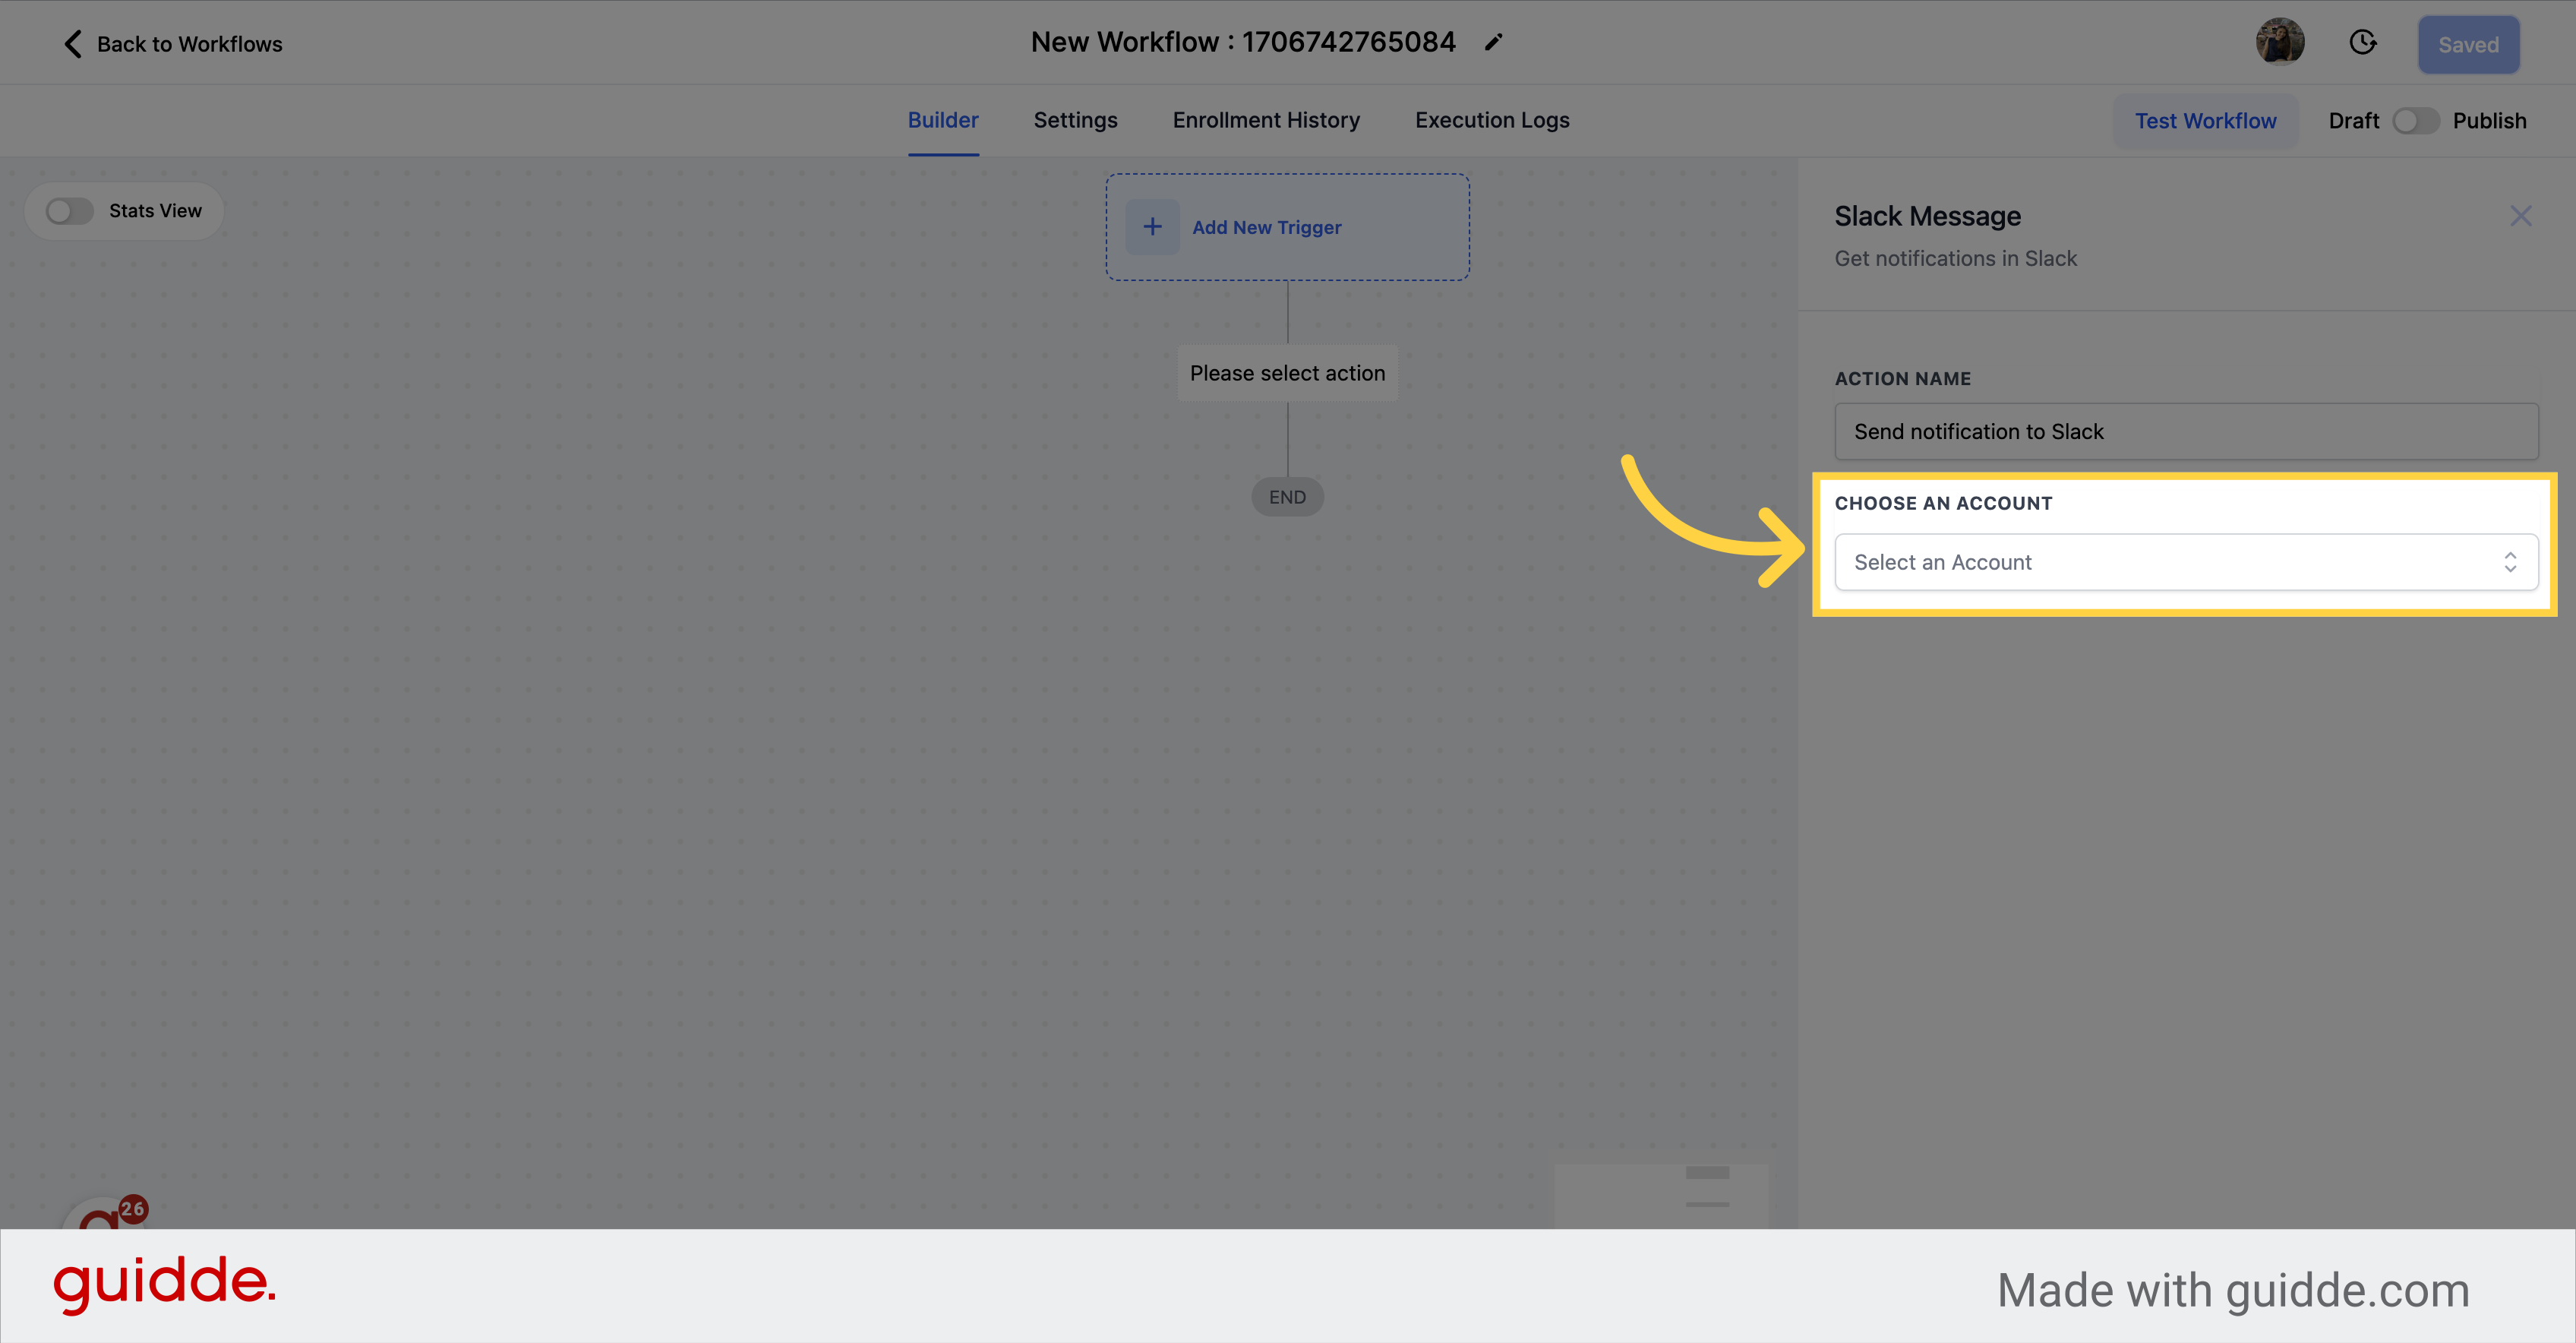Open the Select an Account dropdown

(x=2186, y=562)
